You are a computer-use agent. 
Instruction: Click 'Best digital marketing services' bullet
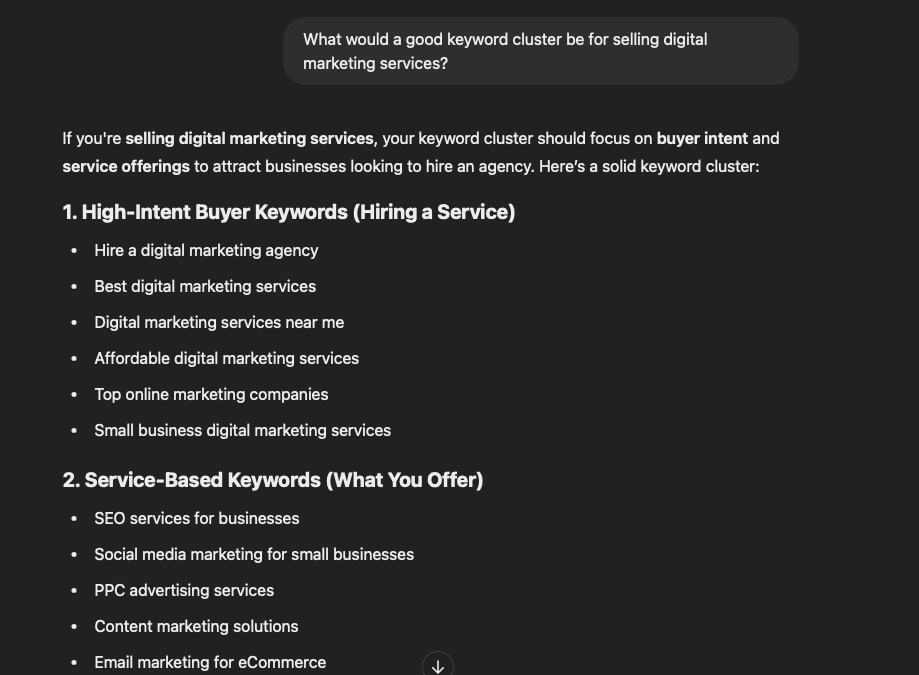tap(205, 286)
